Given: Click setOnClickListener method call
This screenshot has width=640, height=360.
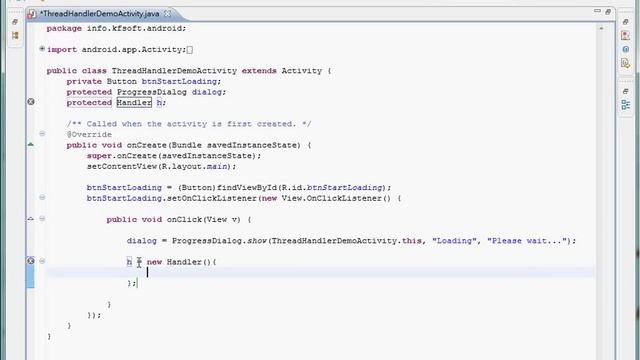Looking at the screenshot, I should pos(212,198).
